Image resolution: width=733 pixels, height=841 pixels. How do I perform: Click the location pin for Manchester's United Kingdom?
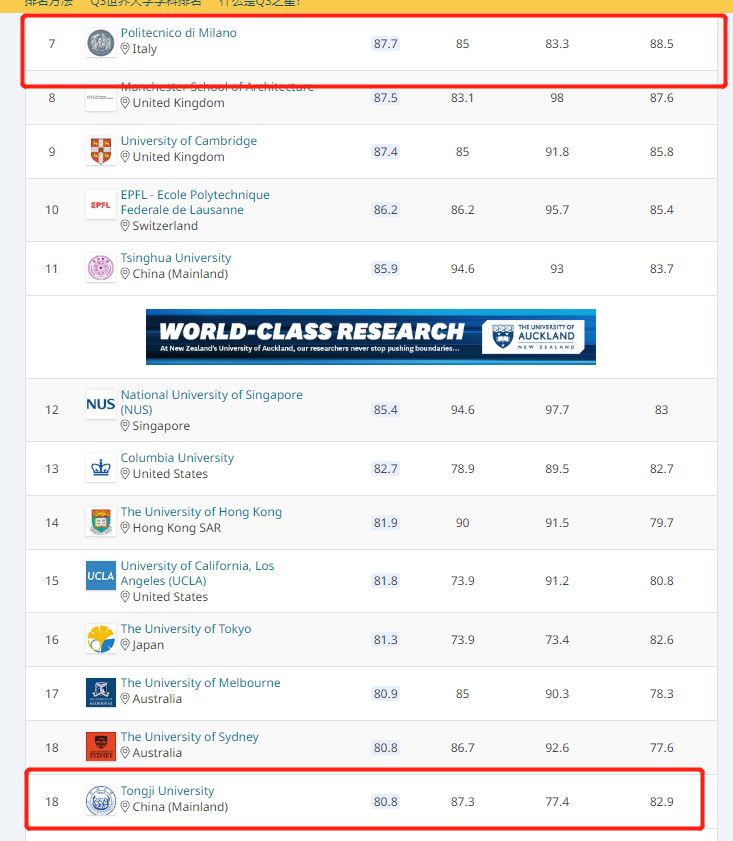125,102
